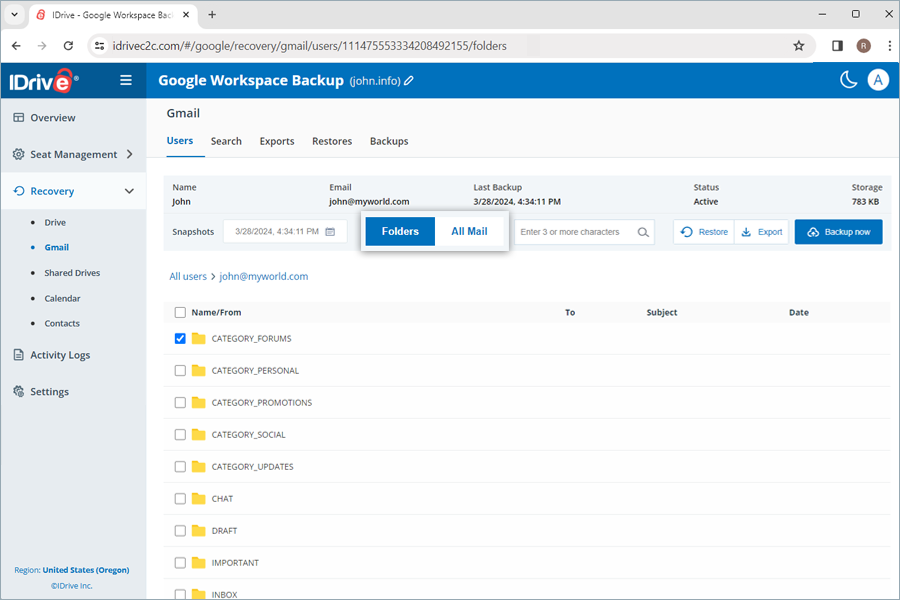
Task: Bookmark this page with star icon
Action: tap(798, 46)
